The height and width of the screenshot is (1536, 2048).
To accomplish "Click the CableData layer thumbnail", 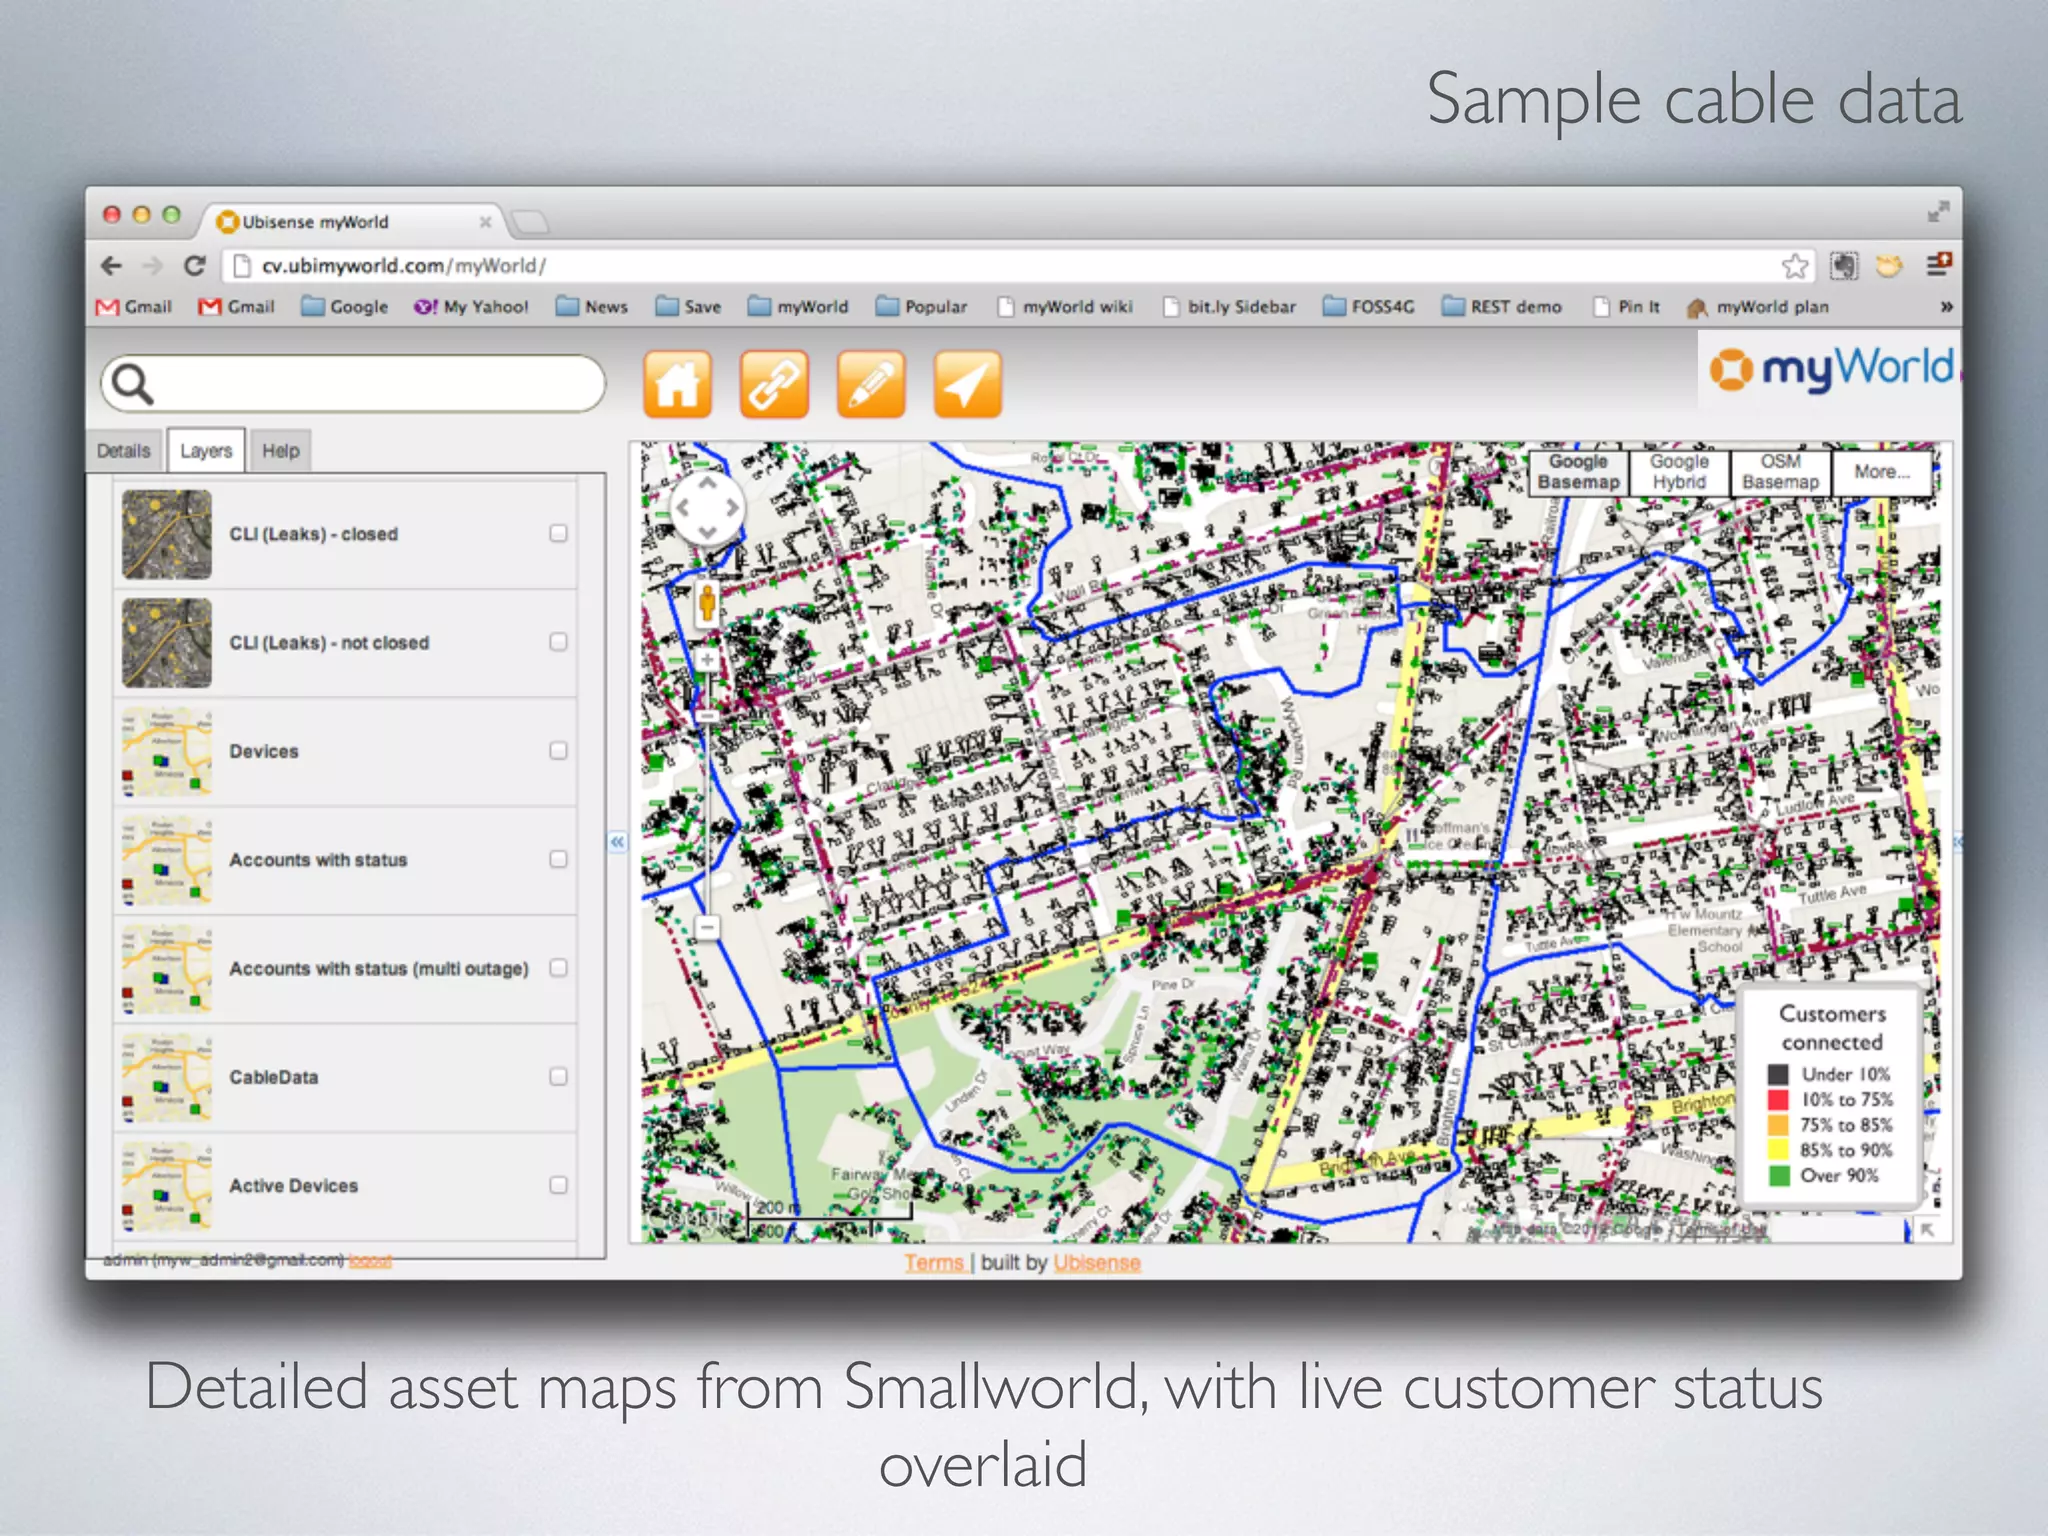I will (x=167, y=1077).
